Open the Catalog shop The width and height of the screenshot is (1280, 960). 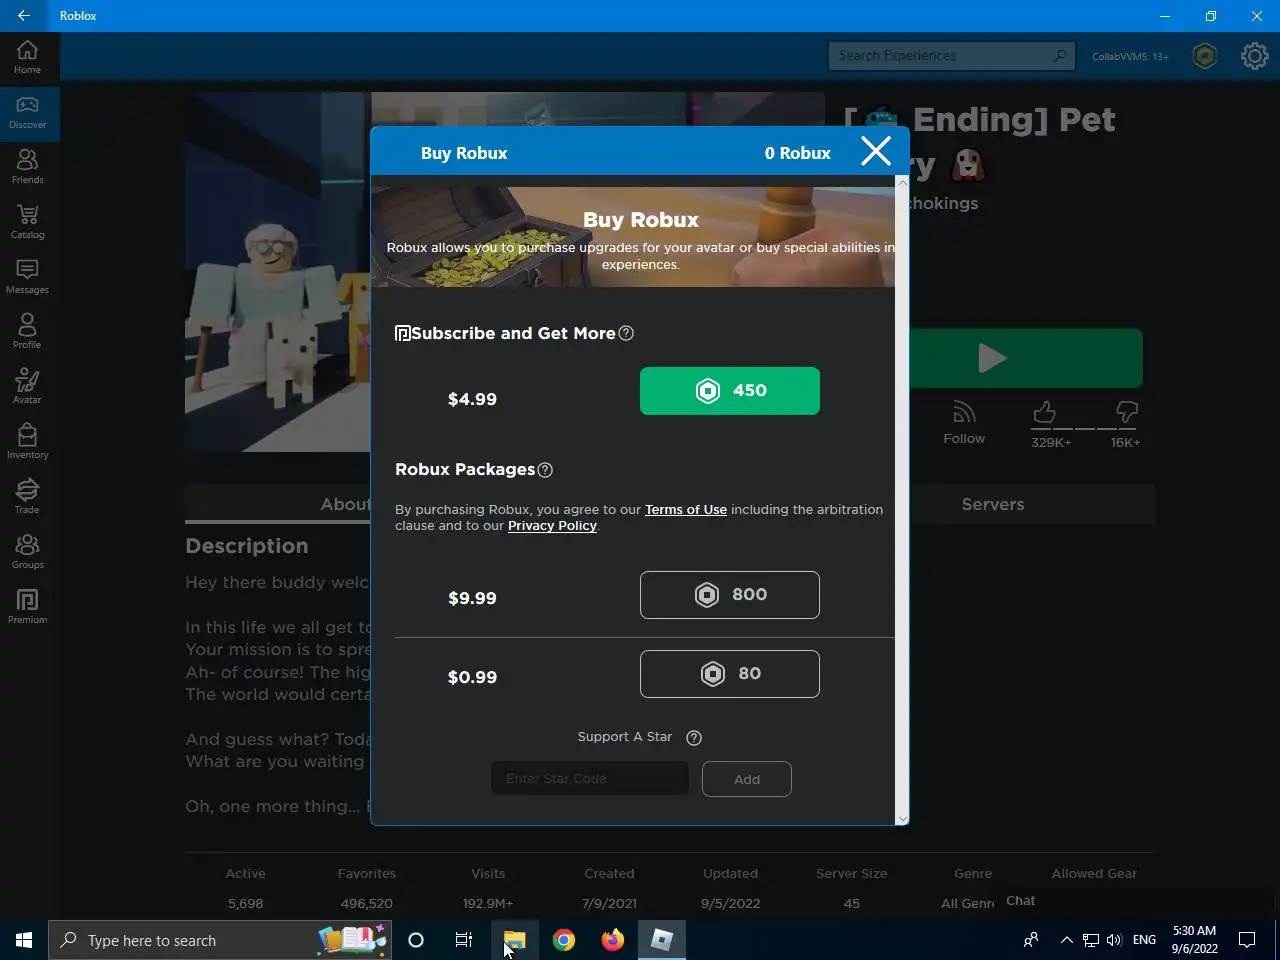click(27, 222)
